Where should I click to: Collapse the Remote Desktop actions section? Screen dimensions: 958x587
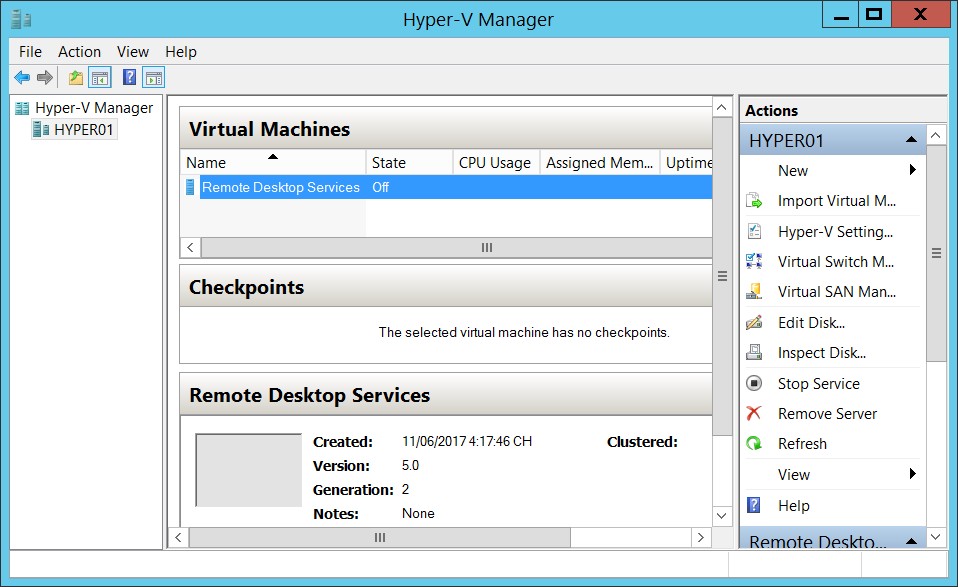tap(912, 541)
